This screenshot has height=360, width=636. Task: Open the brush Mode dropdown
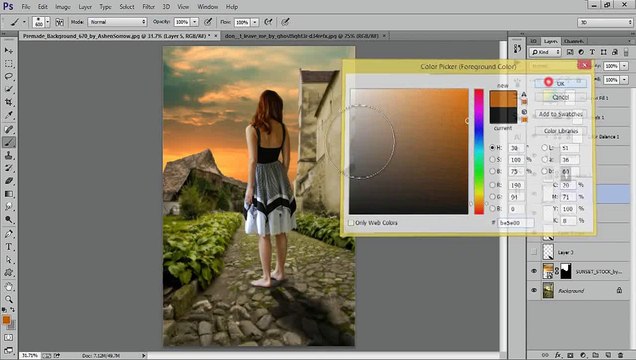(x=117, y=22)
